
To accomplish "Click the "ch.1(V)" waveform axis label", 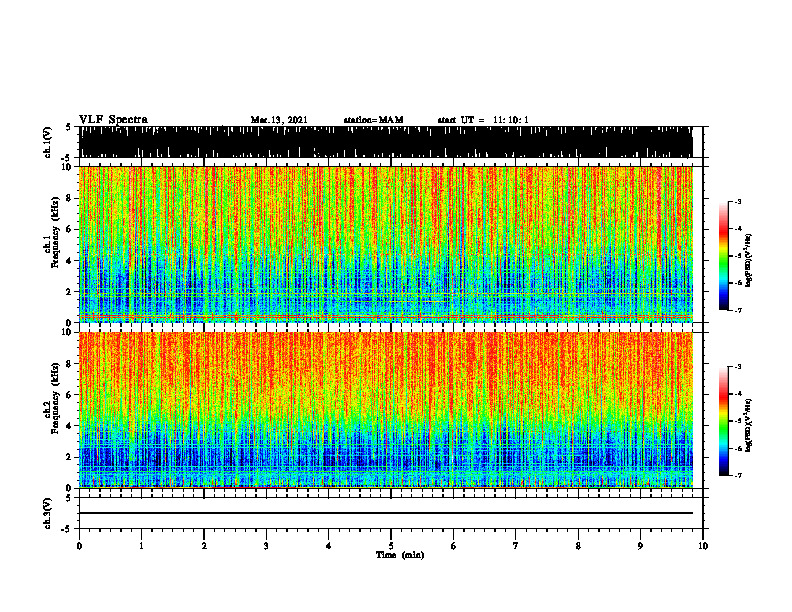I will point(47,142).
